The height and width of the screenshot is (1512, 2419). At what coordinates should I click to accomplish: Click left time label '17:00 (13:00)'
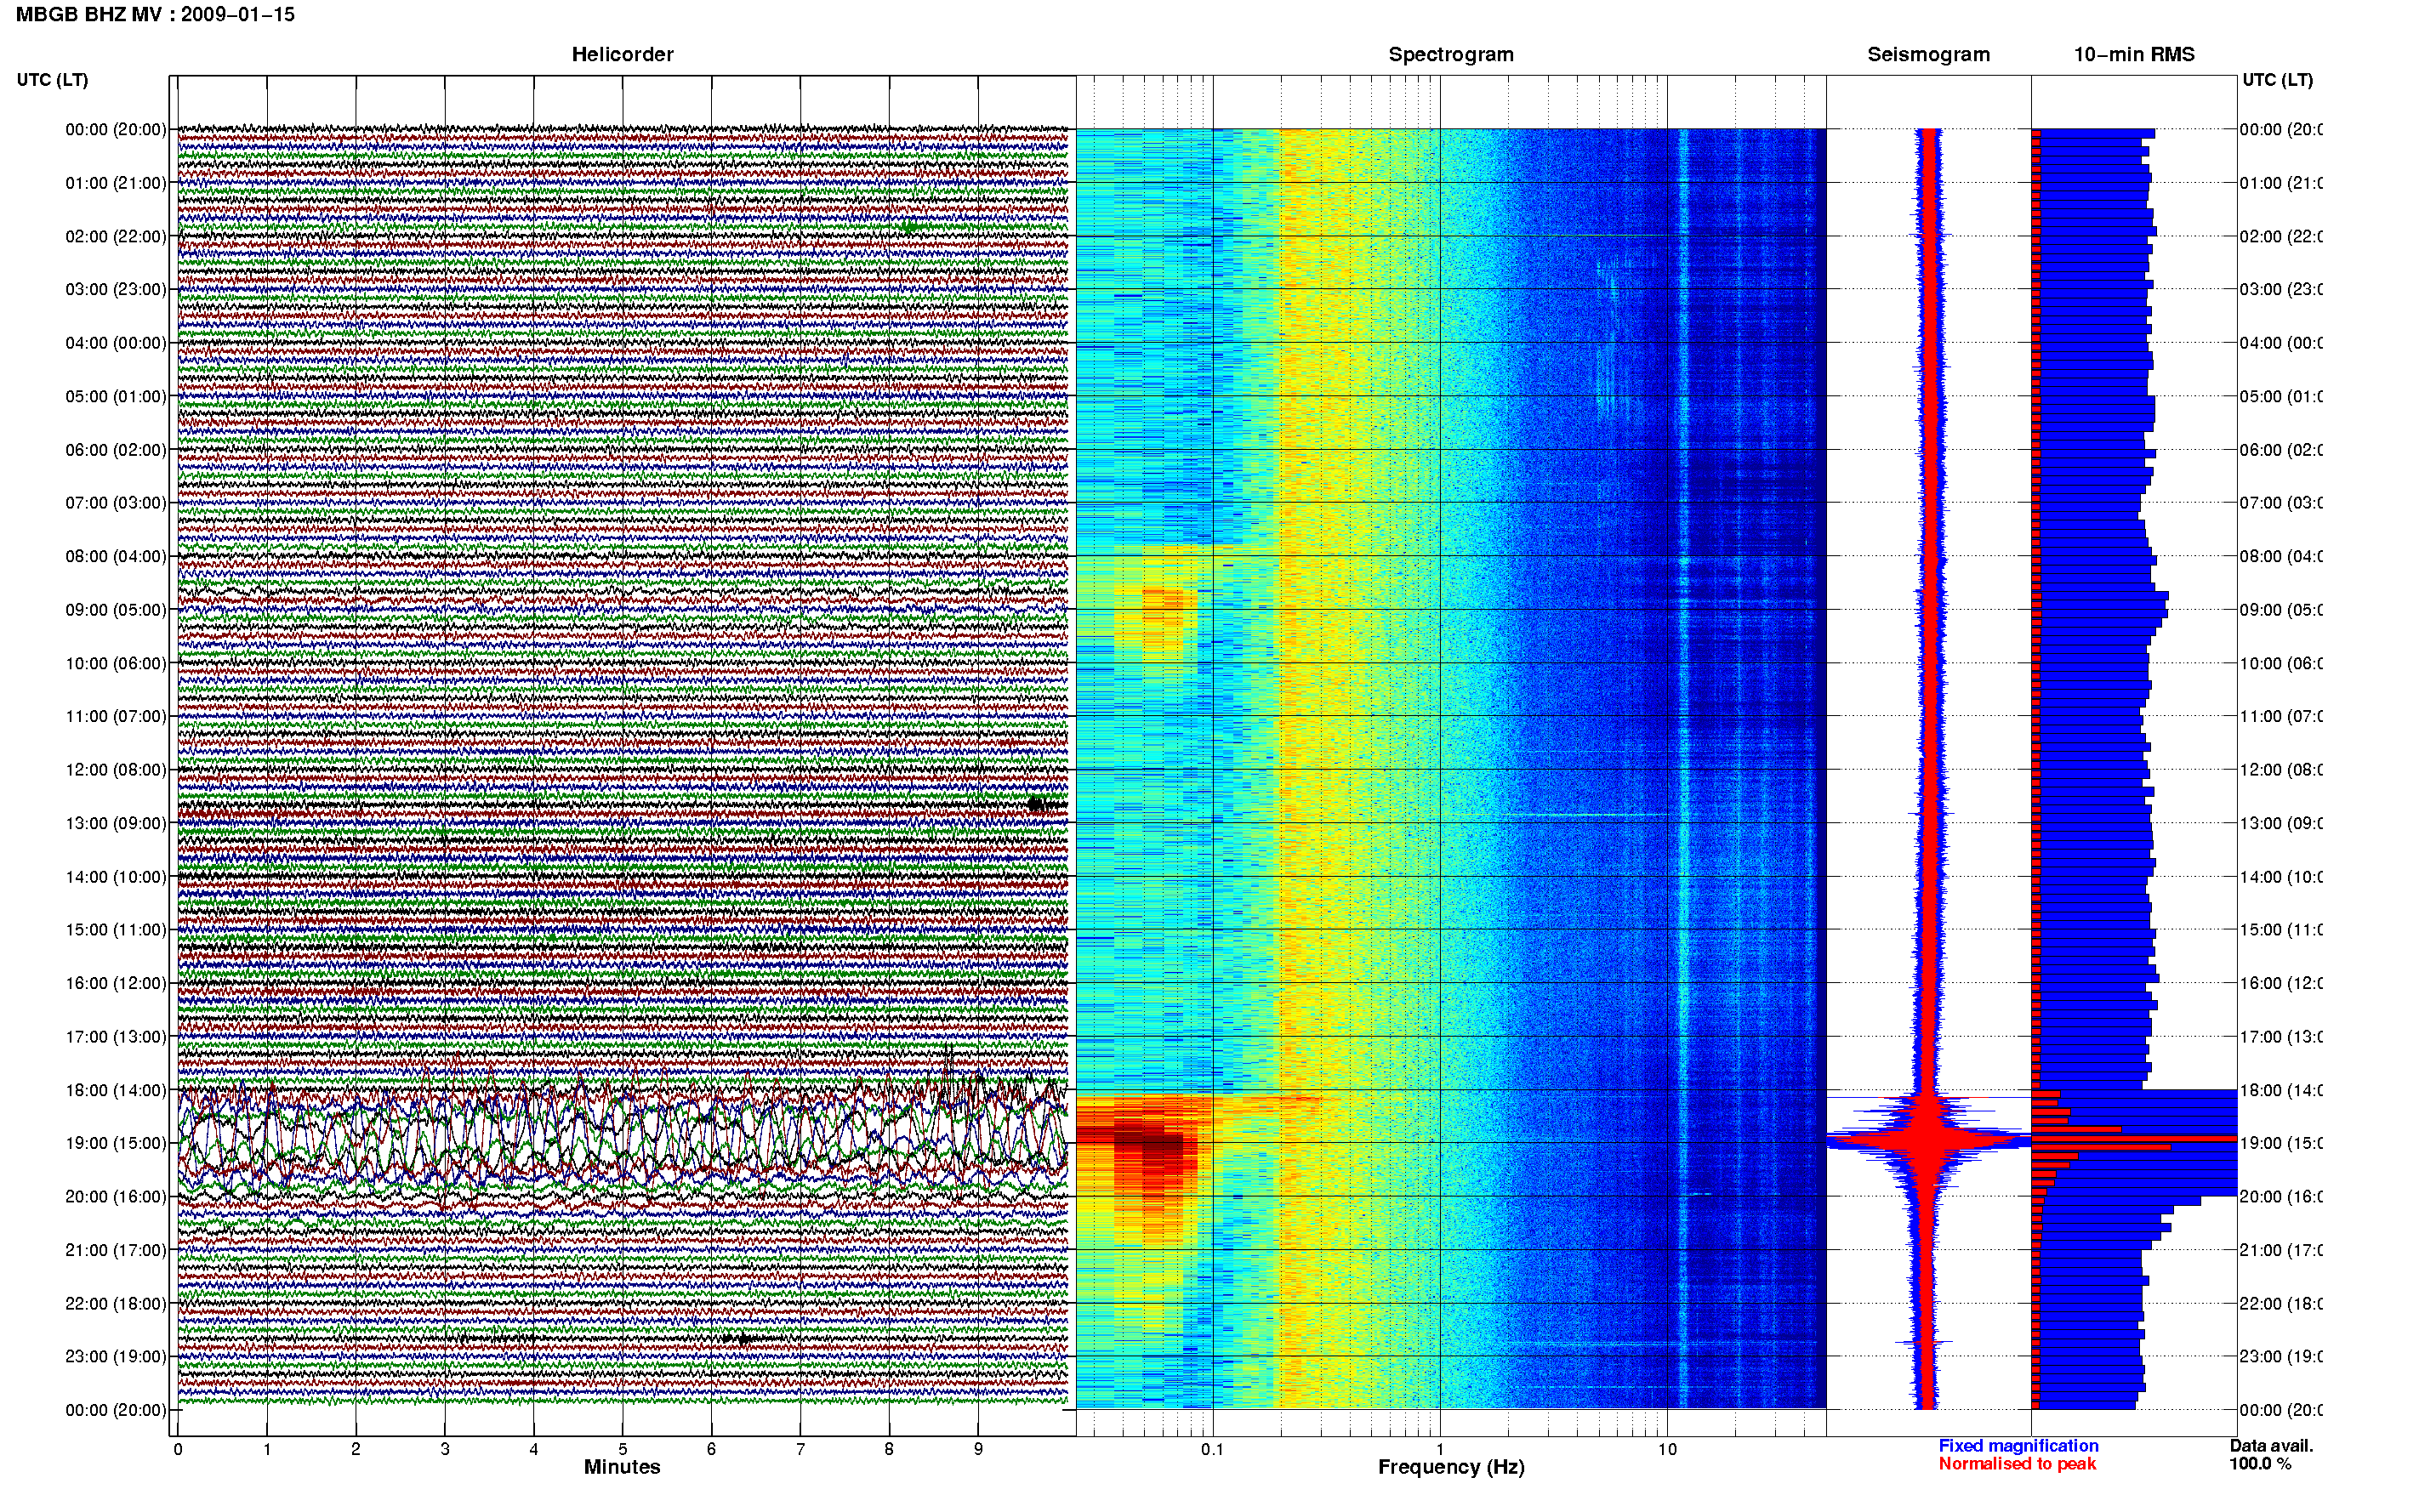116,1037
